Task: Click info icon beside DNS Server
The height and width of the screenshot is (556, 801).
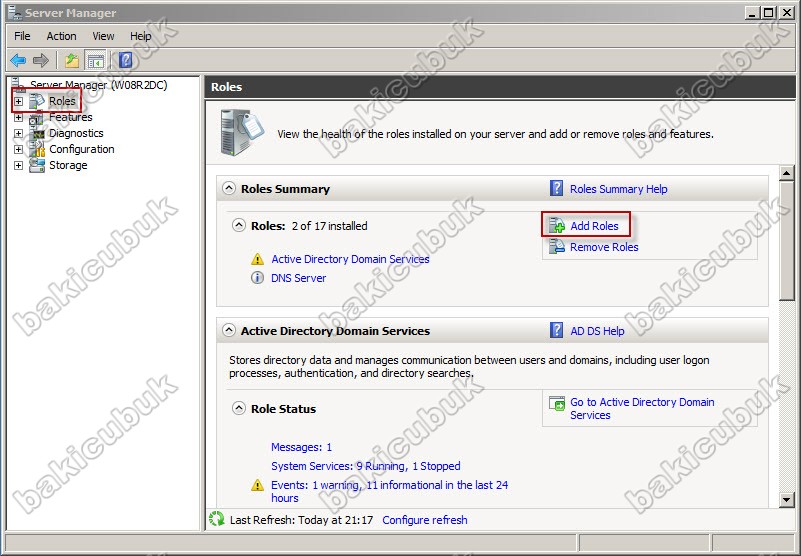Action: (257, 277)
